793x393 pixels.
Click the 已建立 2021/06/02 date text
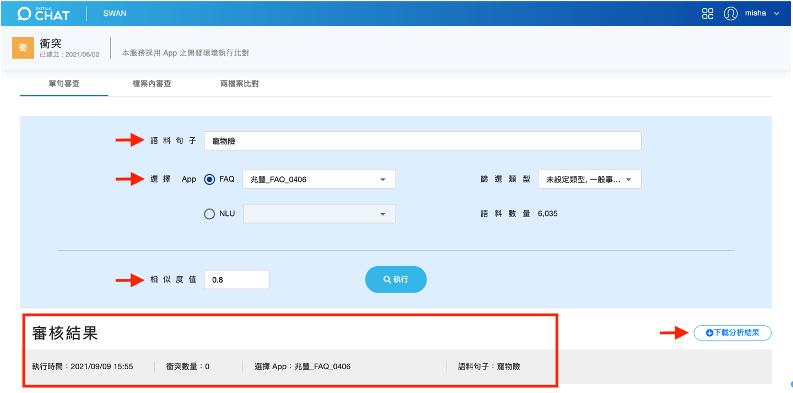coord(69,54)
